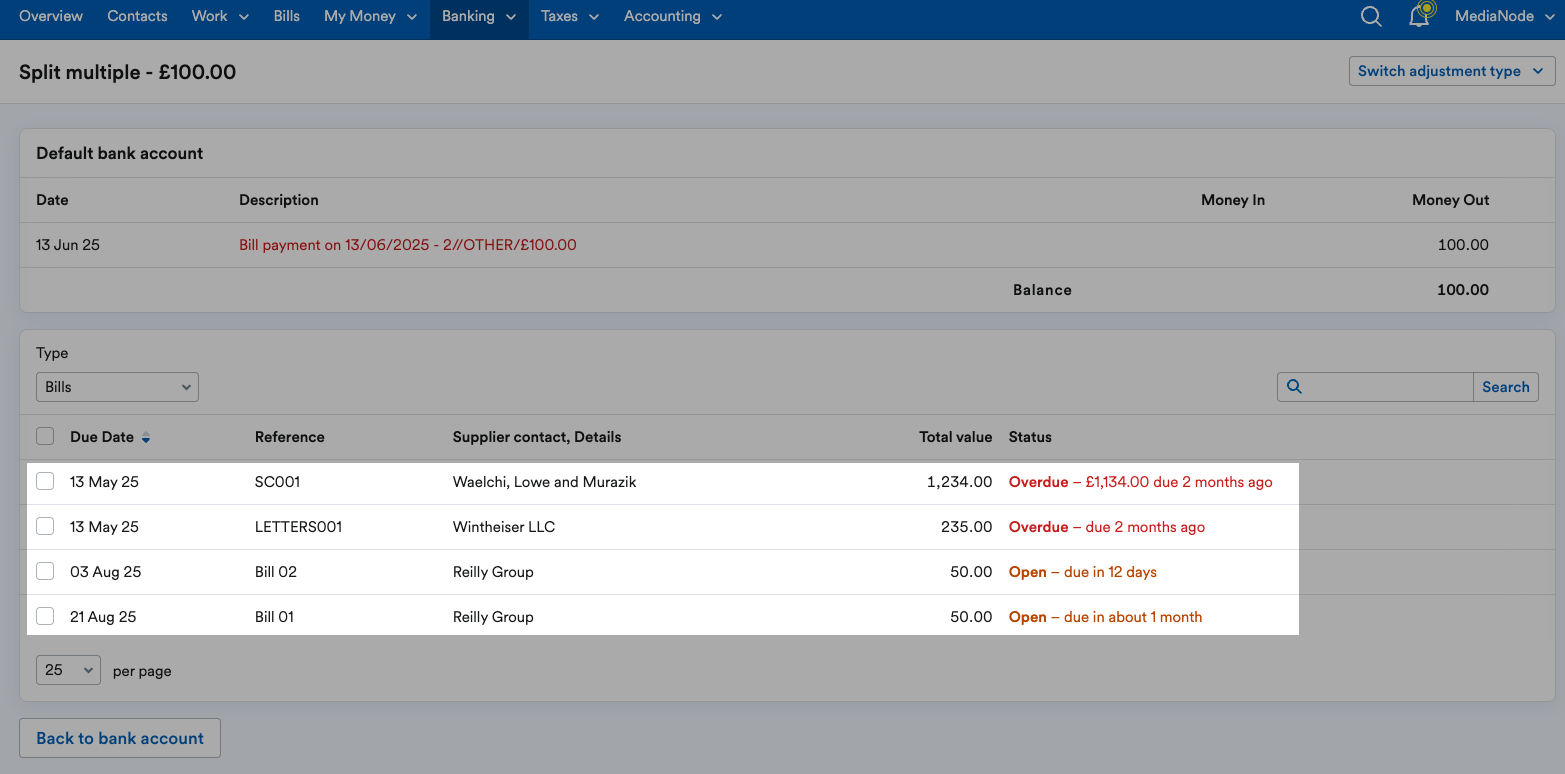Expand the Accounting menu
Image resolution: width=1565 pixels, height=774 pixels.
[x=673, y=16]
